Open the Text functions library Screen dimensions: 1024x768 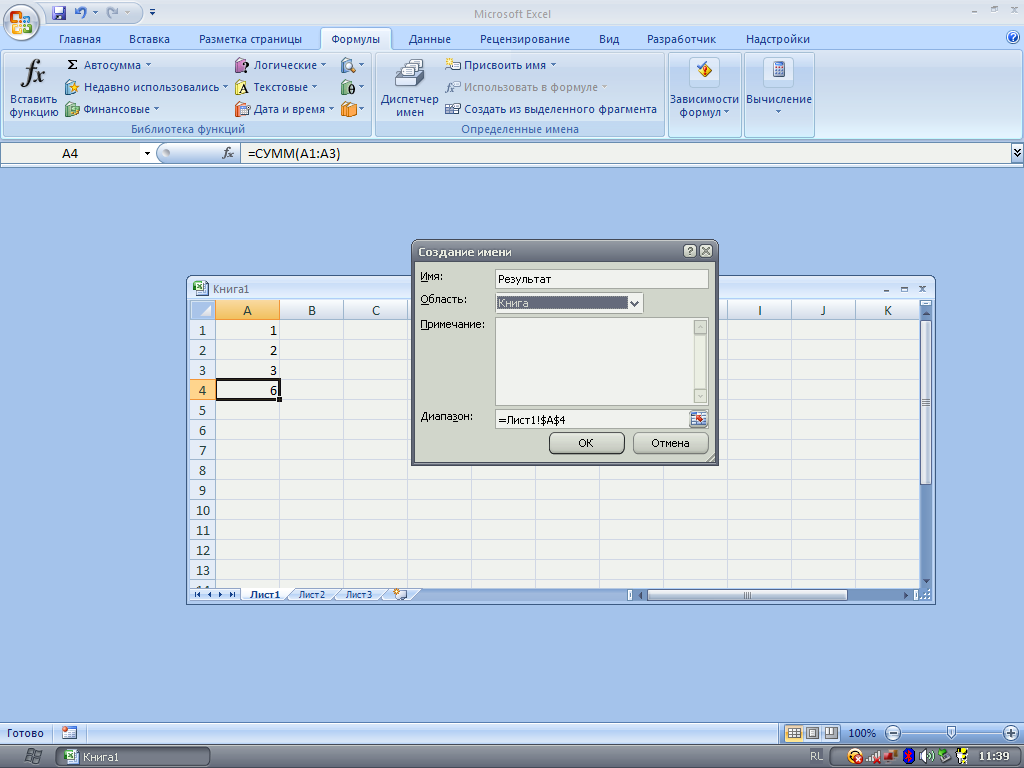(276, 87)
